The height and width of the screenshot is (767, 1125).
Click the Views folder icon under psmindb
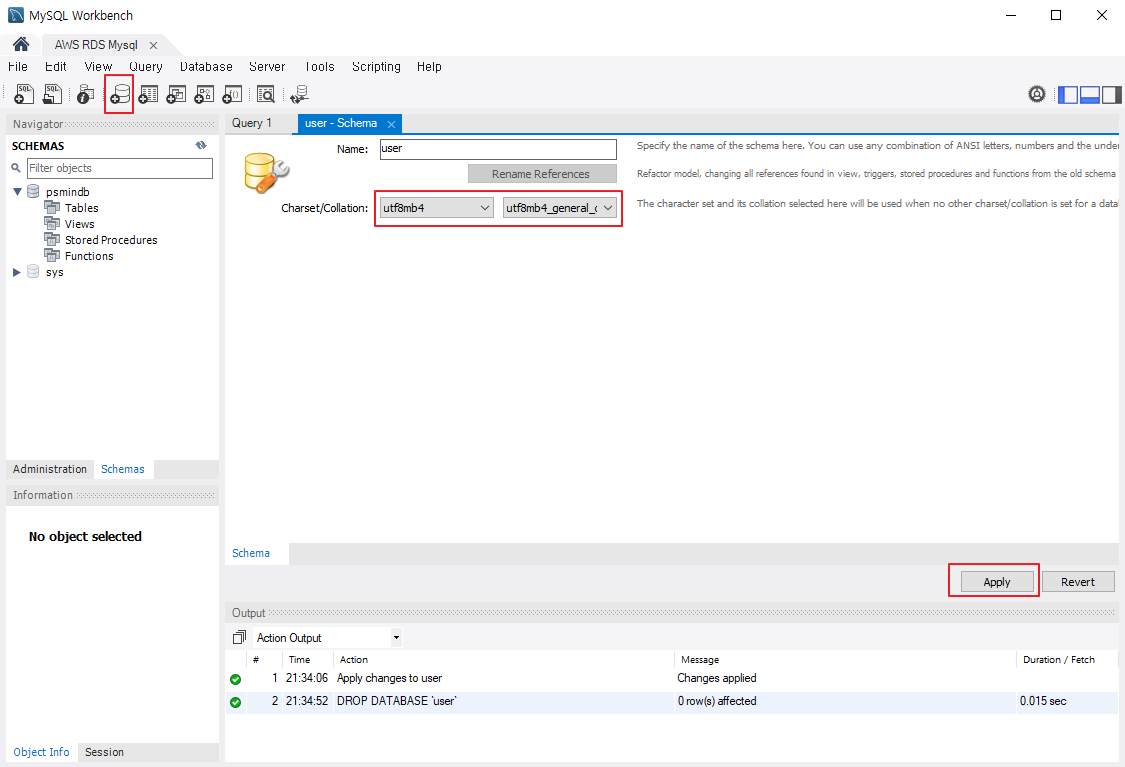coord(52,223)
